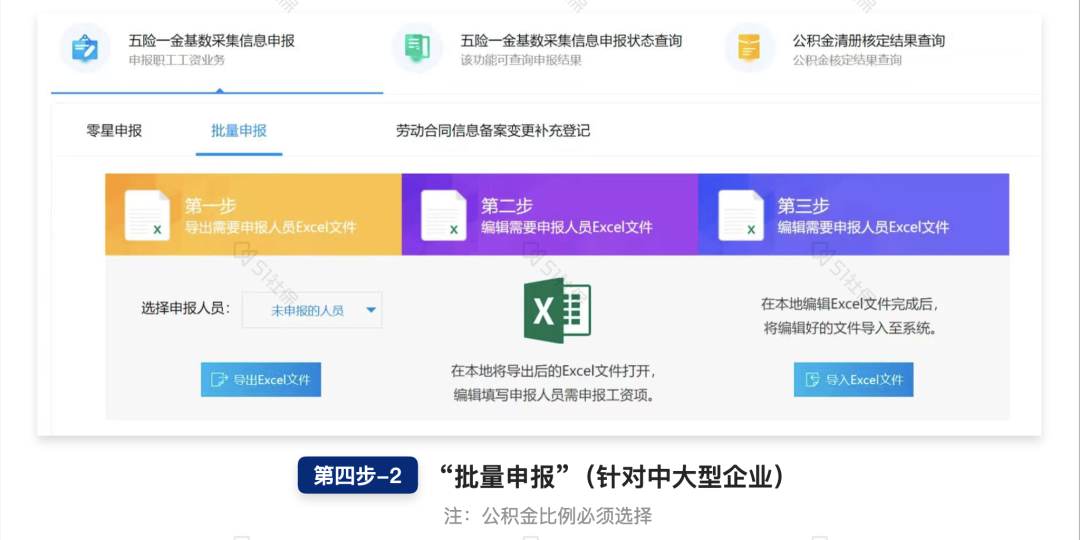The image size is (1080, 540).
Task: Click the dropdown arrow beside 未申报的人员
Action: (x=371, y=311)
